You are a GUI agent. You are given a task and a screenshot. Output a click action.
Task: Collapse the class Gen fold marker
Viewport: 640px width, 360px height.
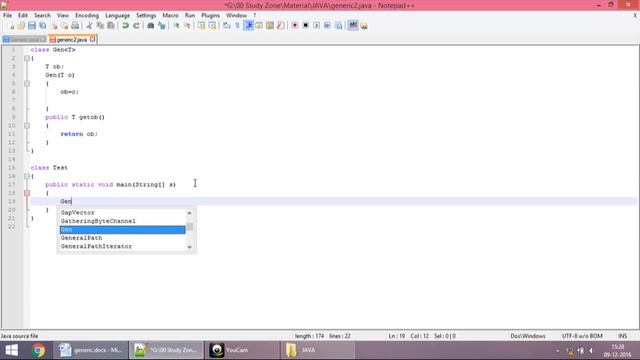[x=27, y=58]
